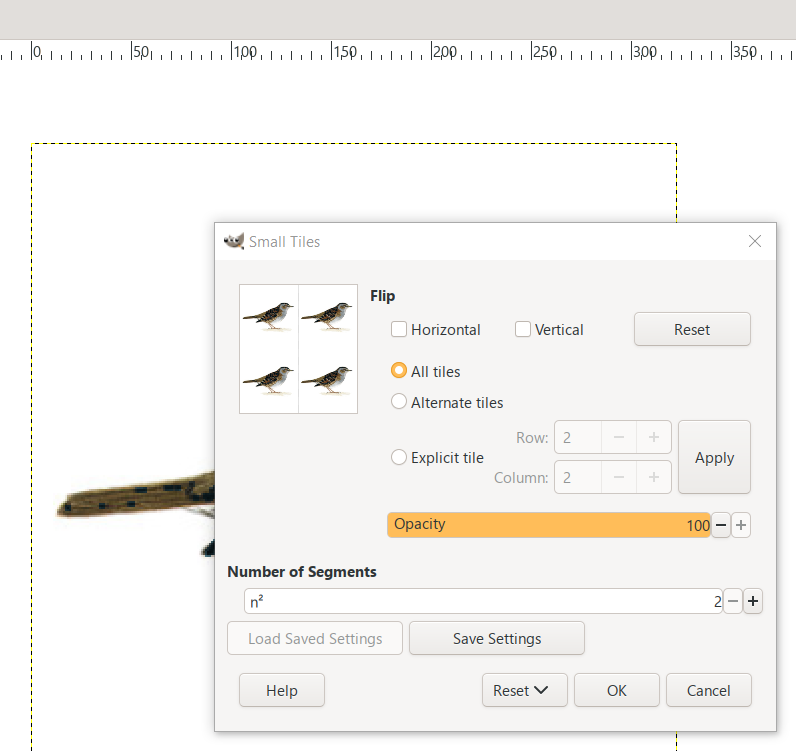Decrease the Row value with minus
The height and width of the screenshot is (751, 796).
pyautogui.click(x=619, y=437)
